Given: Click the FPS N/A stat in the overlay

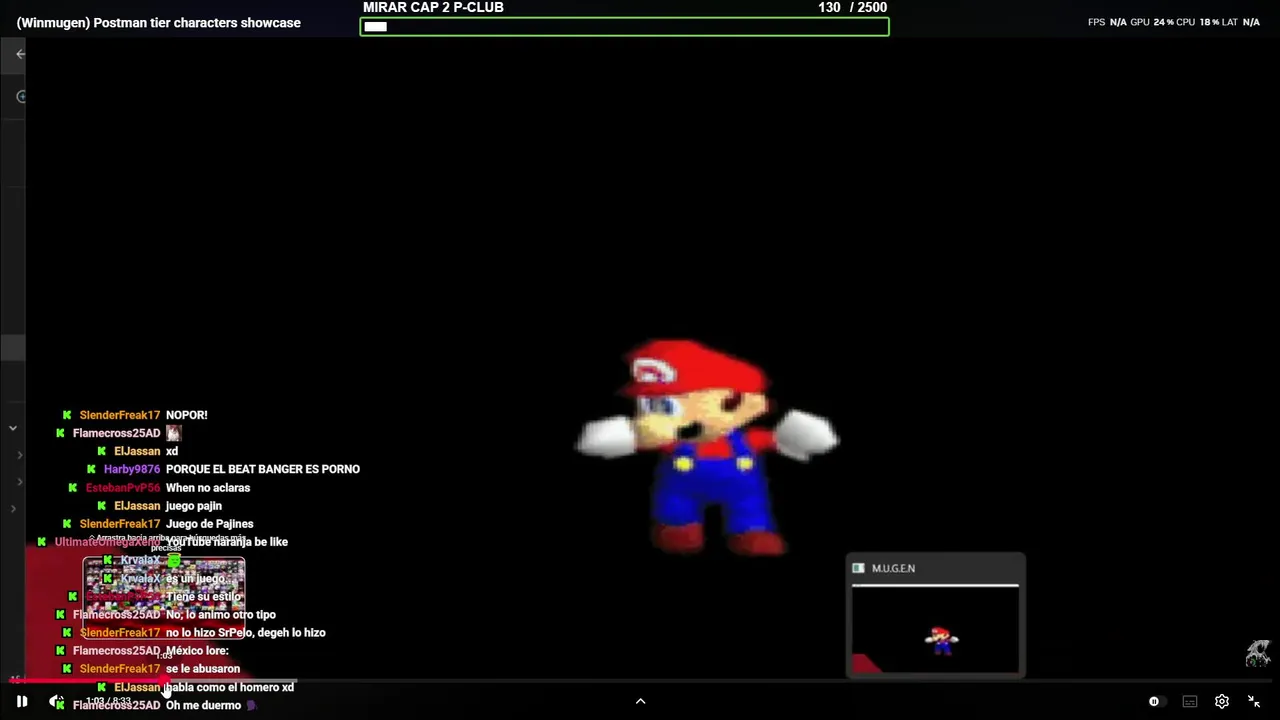Looking at the screenshot, I should pos(1107,22).
